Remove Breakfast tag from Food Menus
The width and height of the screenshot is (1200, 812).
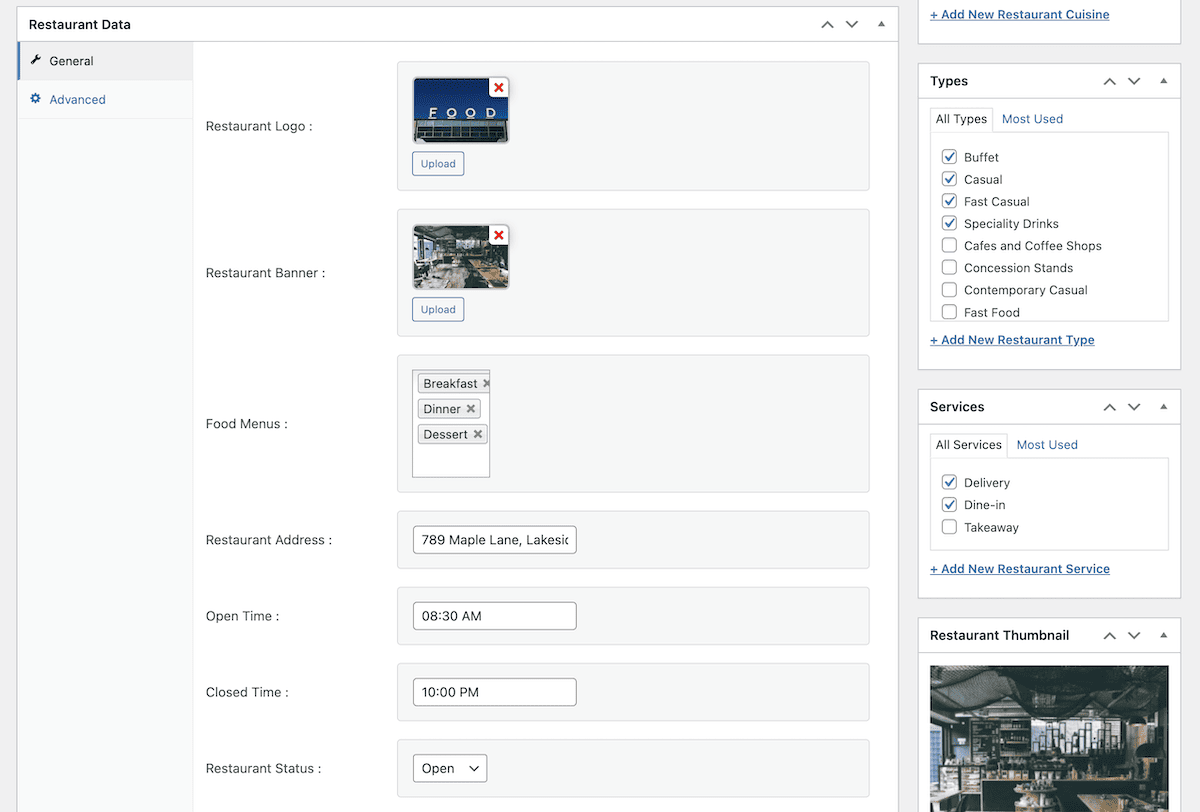click(486, 384)
